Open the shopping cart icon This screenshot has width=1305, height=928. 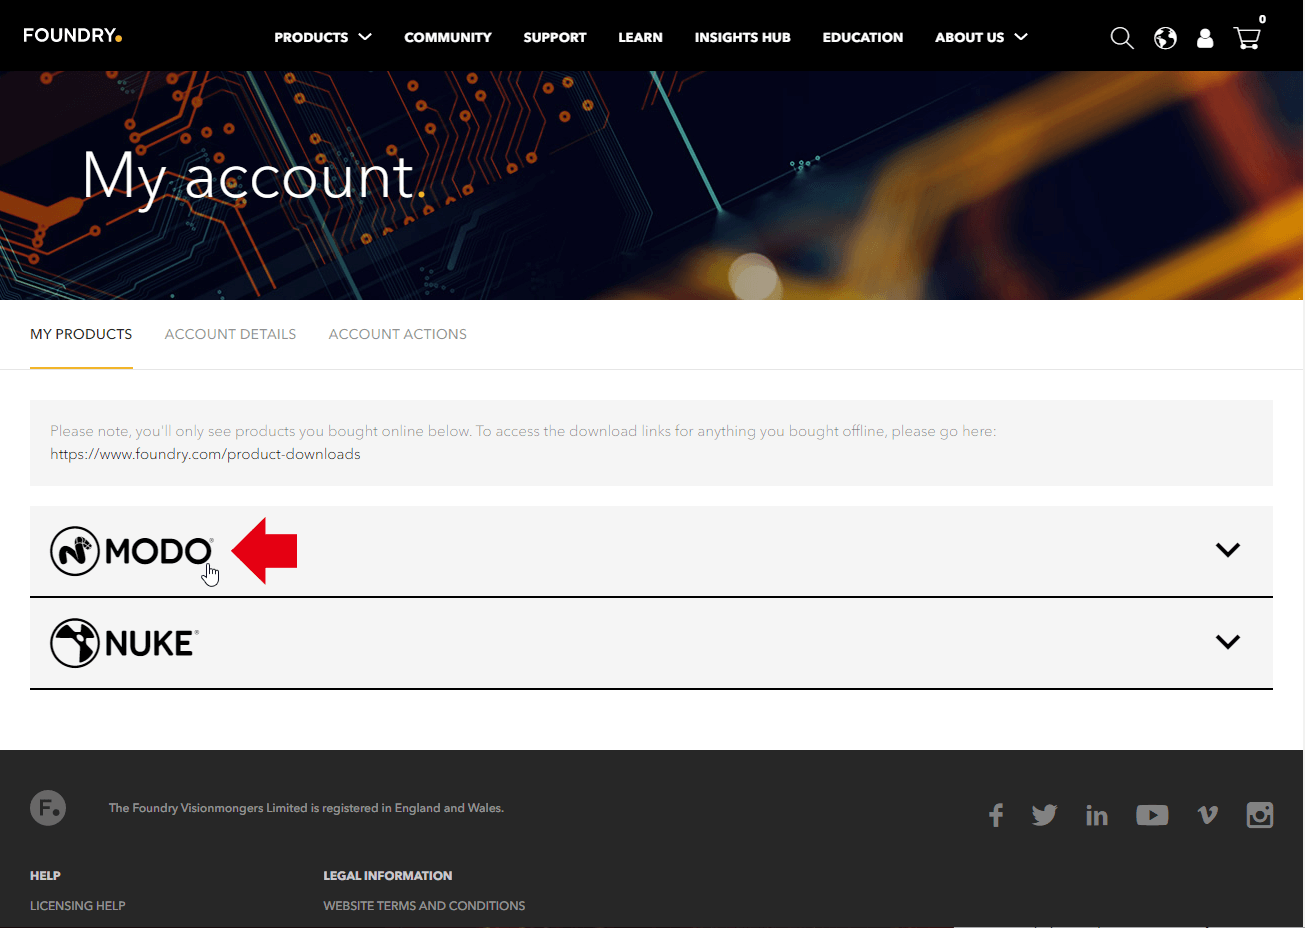1247,38
